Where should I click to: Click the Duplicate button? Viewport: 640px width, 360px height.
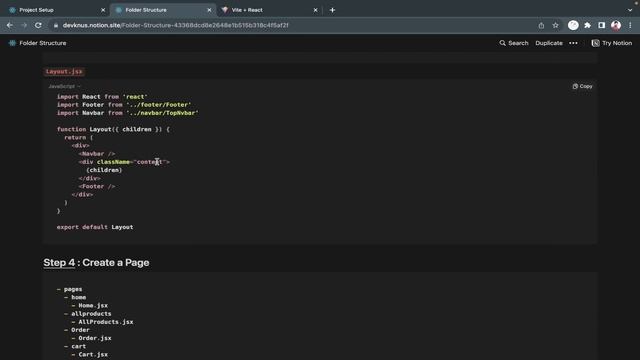pos(549,43)
